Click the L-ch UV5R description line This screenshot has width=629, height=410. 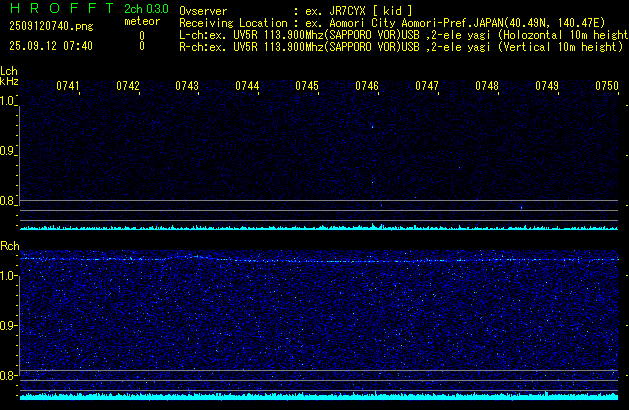(x=404, y=35)
